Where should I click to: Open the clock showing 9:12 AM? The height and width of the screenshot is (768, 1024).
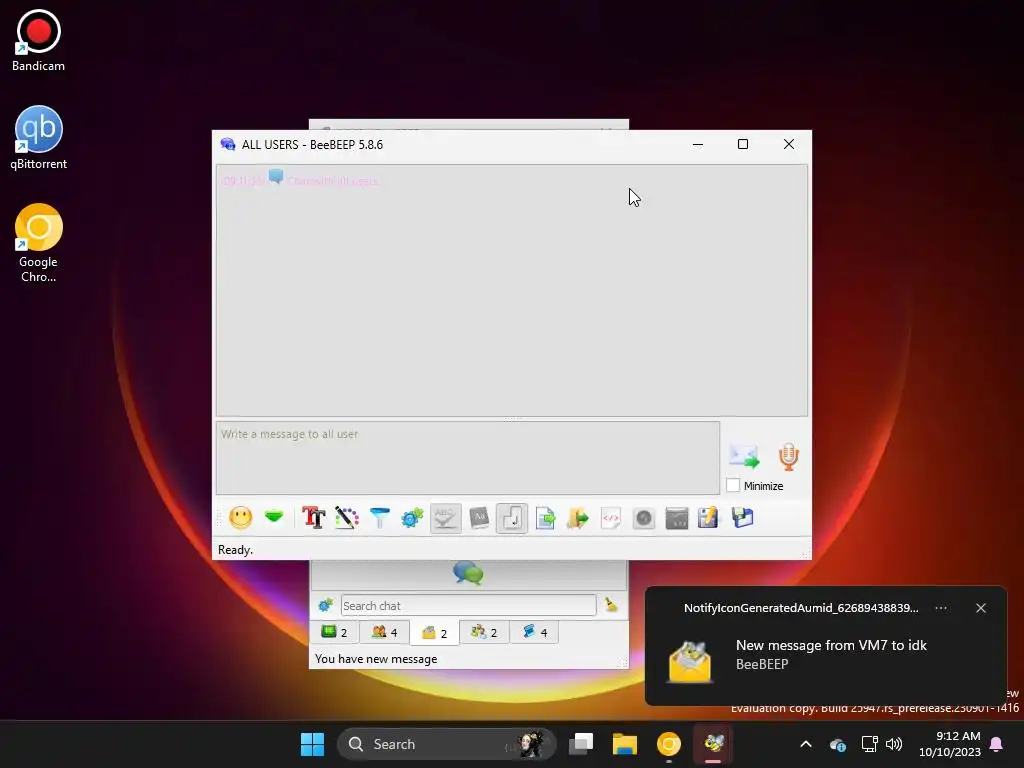(x=950, y=744)
